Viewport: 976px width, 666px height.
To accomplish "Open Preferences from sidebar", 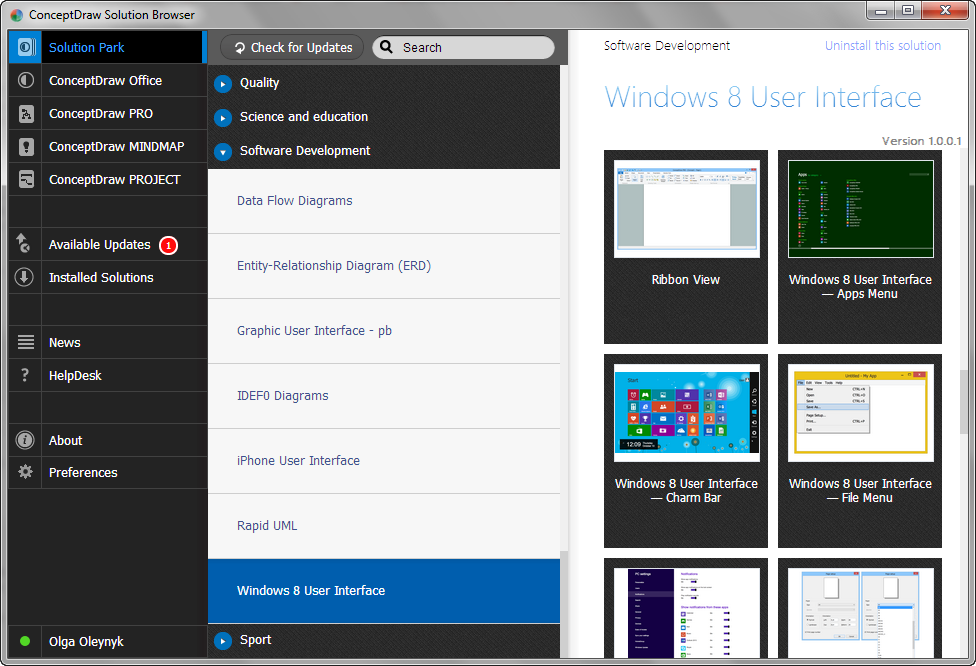I will tap(107, 472).
